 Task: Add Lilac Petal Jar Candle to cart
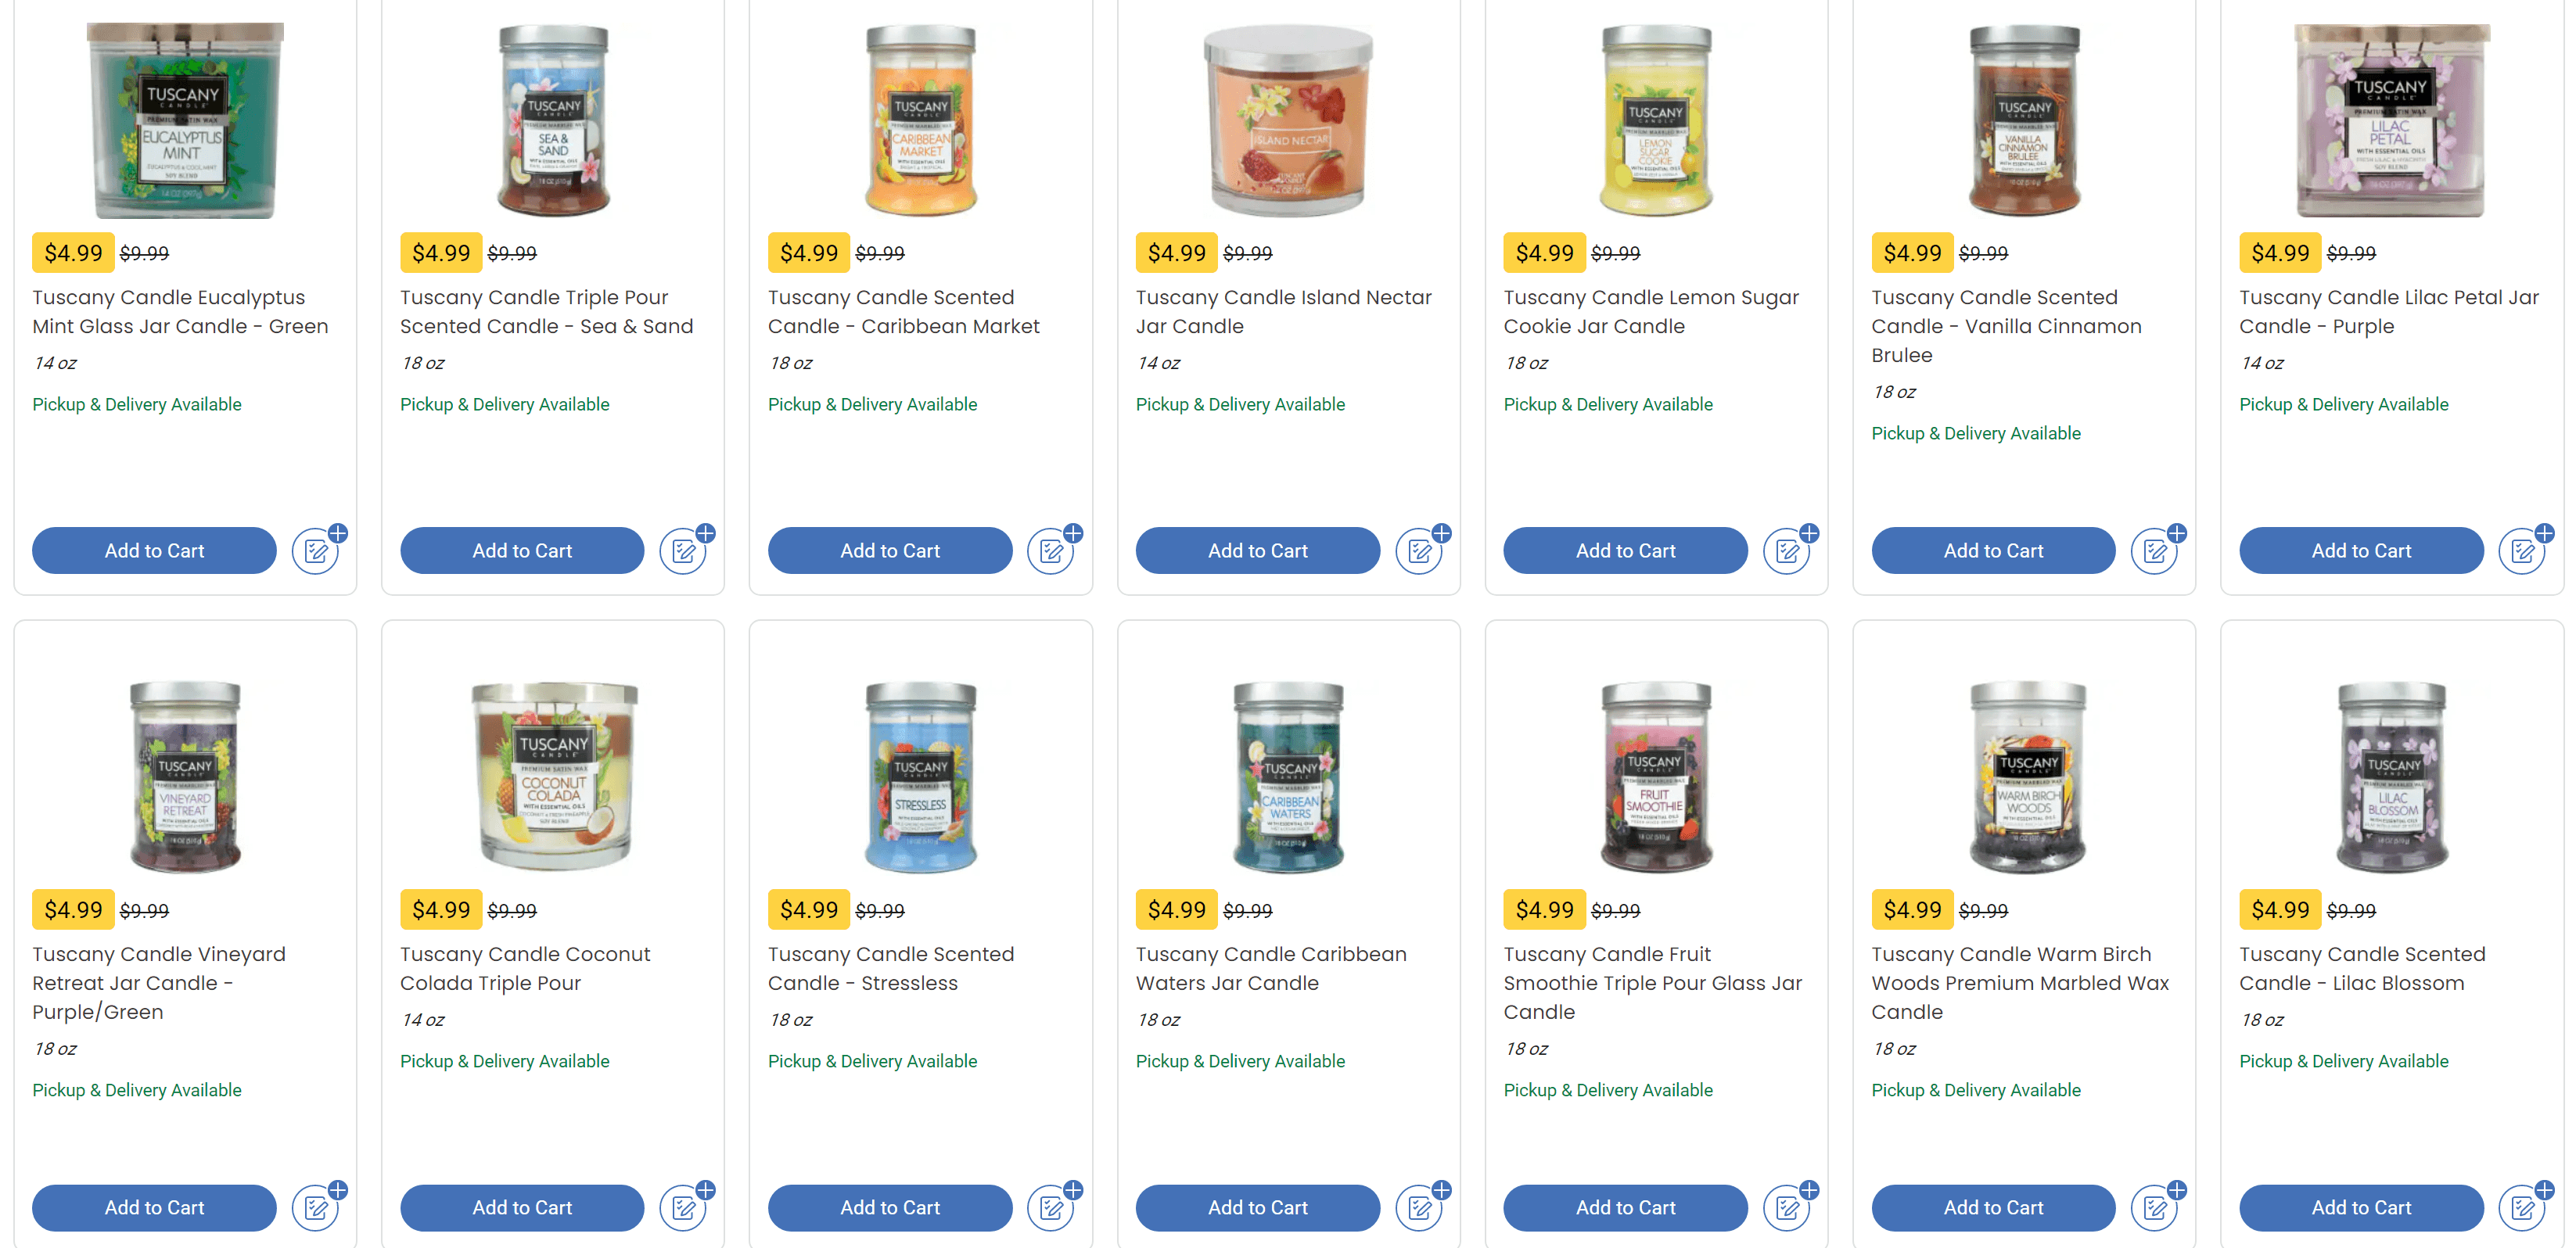(x=2360, y=551)
